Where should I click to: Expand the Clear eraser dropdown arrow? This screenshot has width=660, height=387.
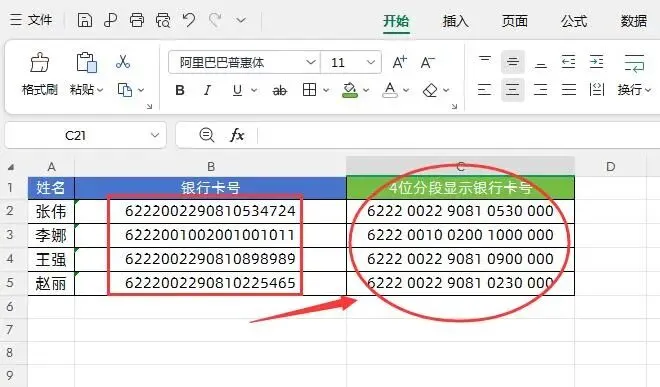tap(446, 90)
